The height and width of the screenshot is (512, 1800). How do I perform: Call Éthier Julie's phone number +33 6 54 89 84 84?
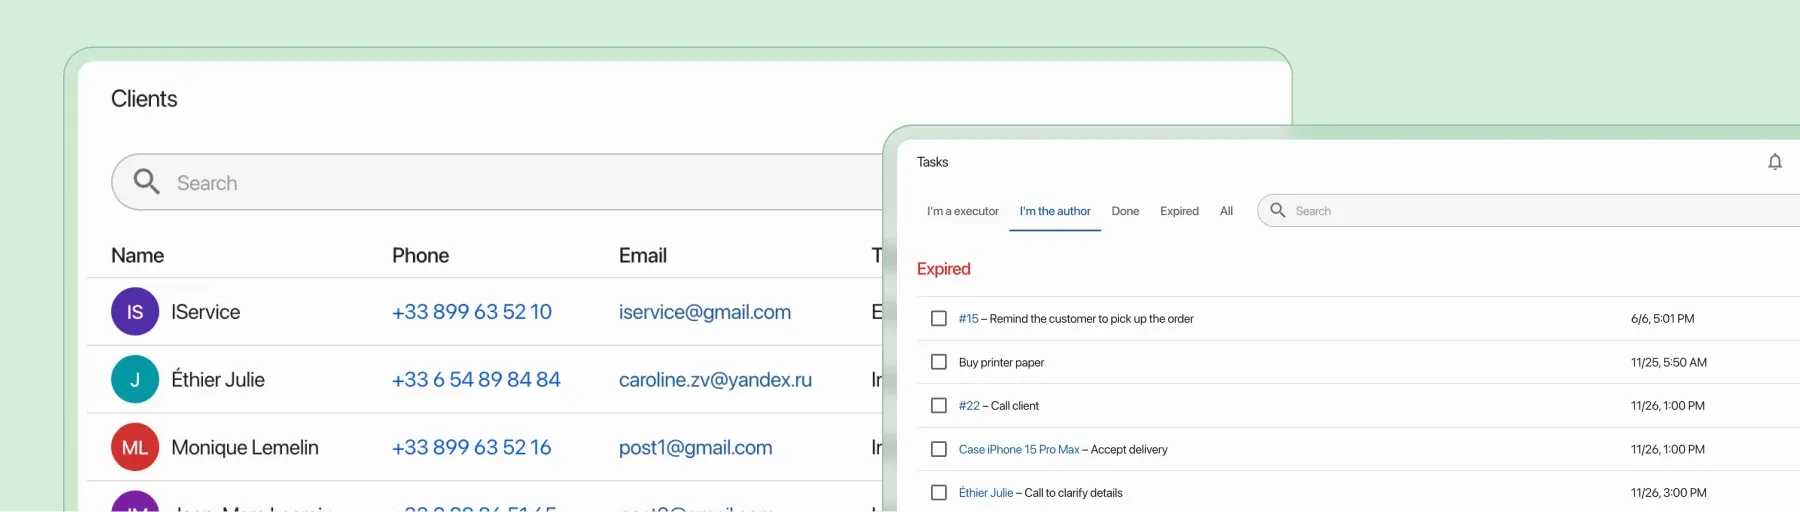(476, 380)
